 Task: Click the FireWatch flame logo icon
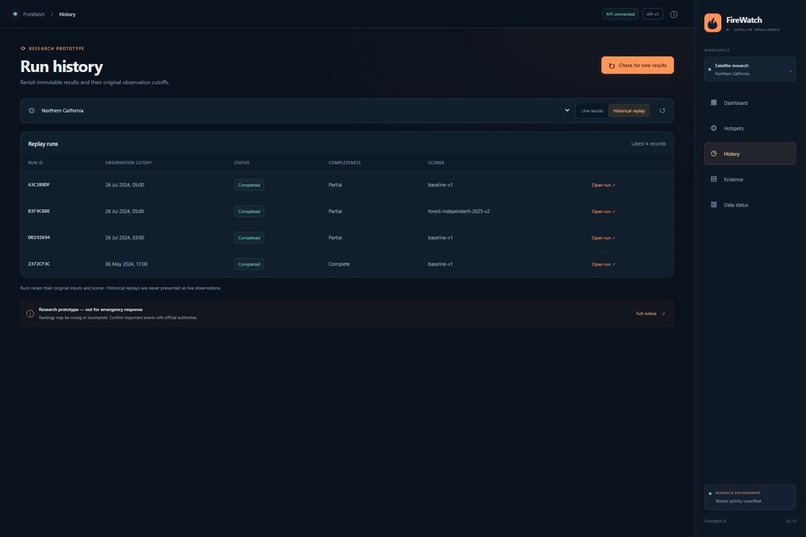pyautogui.click(x=712, y=23)
